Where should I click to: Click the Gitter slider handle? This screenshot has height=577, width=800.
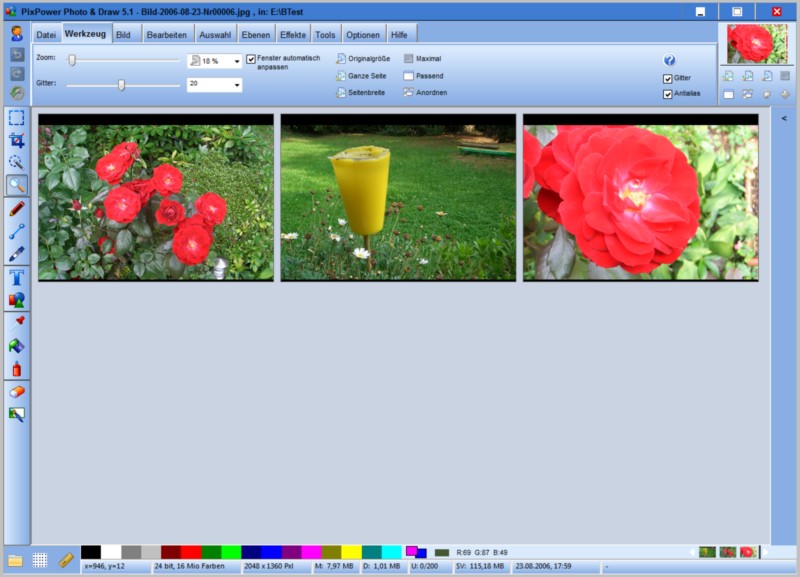[121, 85]
